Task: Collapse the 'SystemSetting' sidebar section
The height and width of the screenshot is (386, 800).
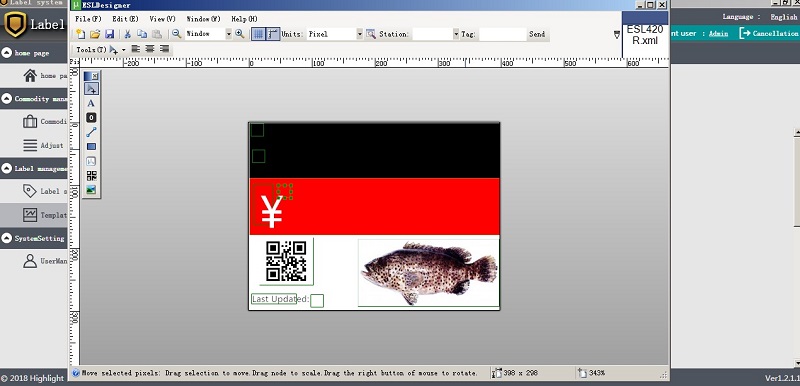Action: tap(7, 238)
